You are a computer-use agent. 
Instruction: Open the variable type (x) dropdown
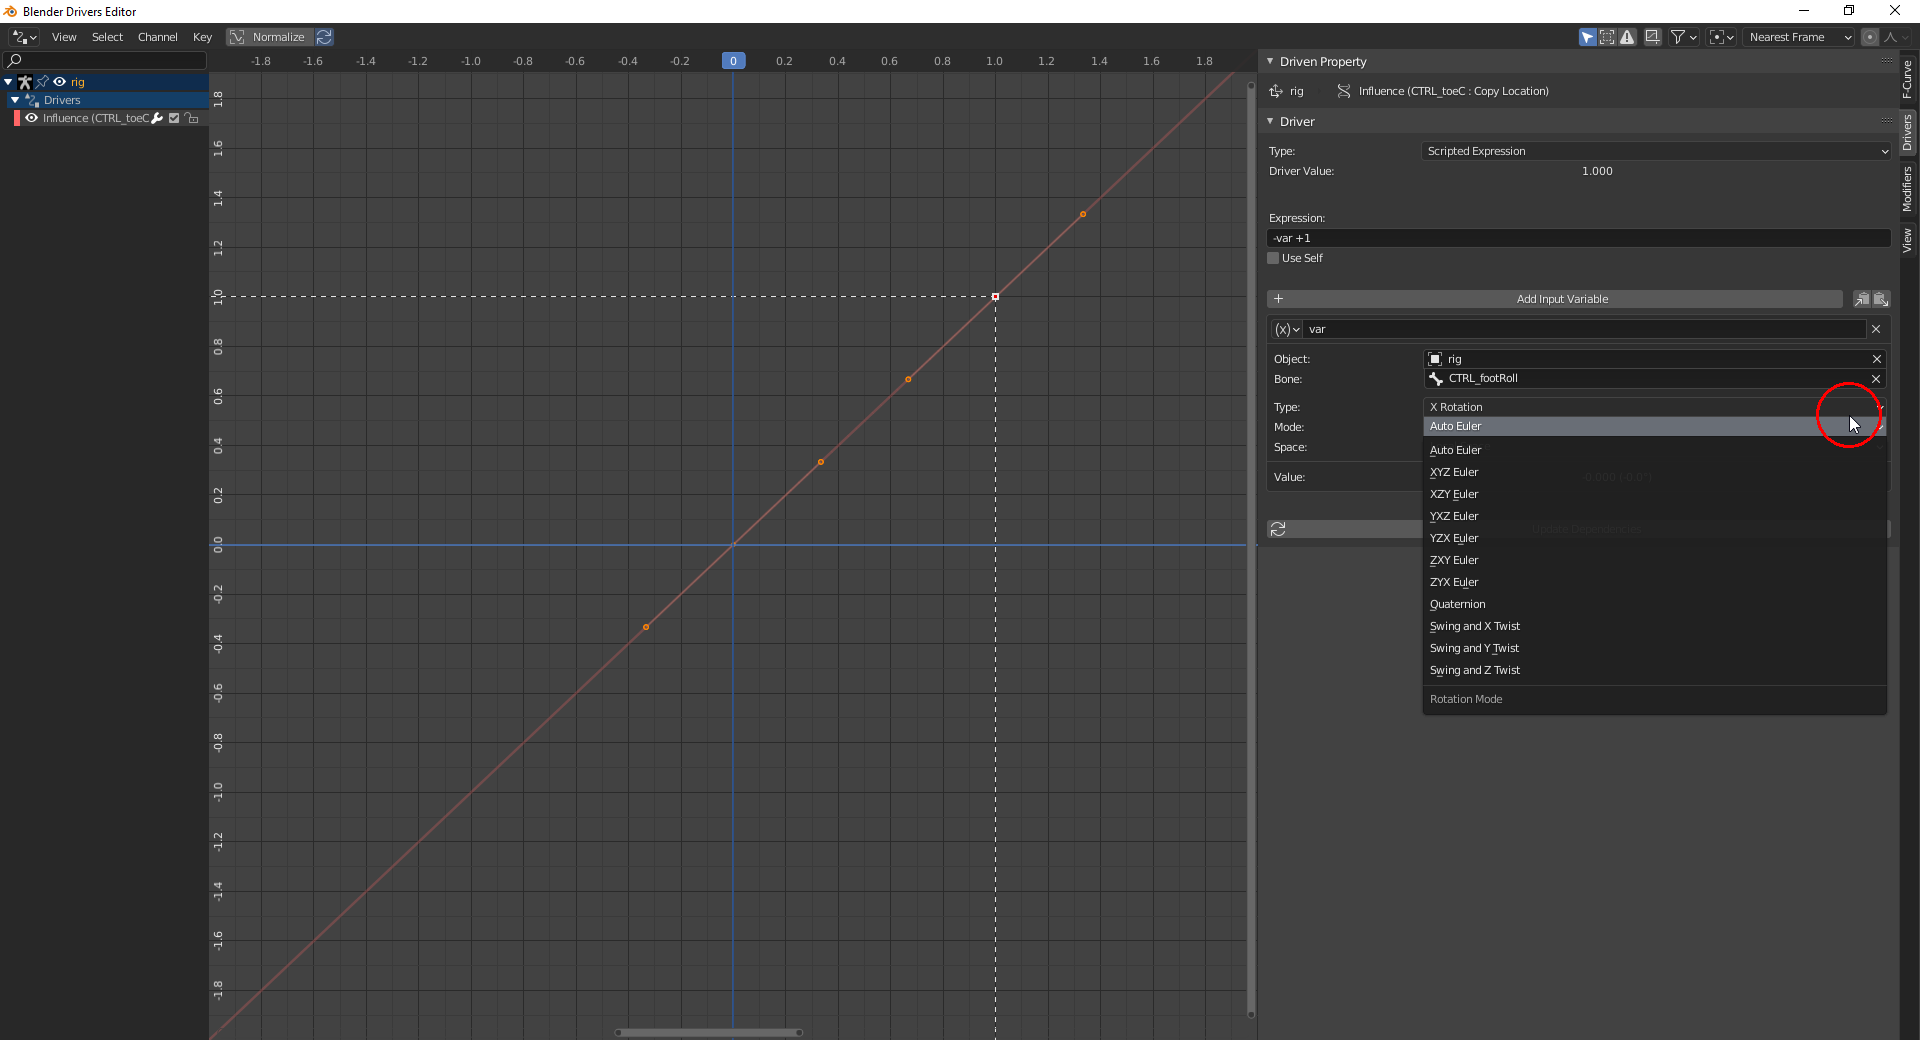[1286, 329]
